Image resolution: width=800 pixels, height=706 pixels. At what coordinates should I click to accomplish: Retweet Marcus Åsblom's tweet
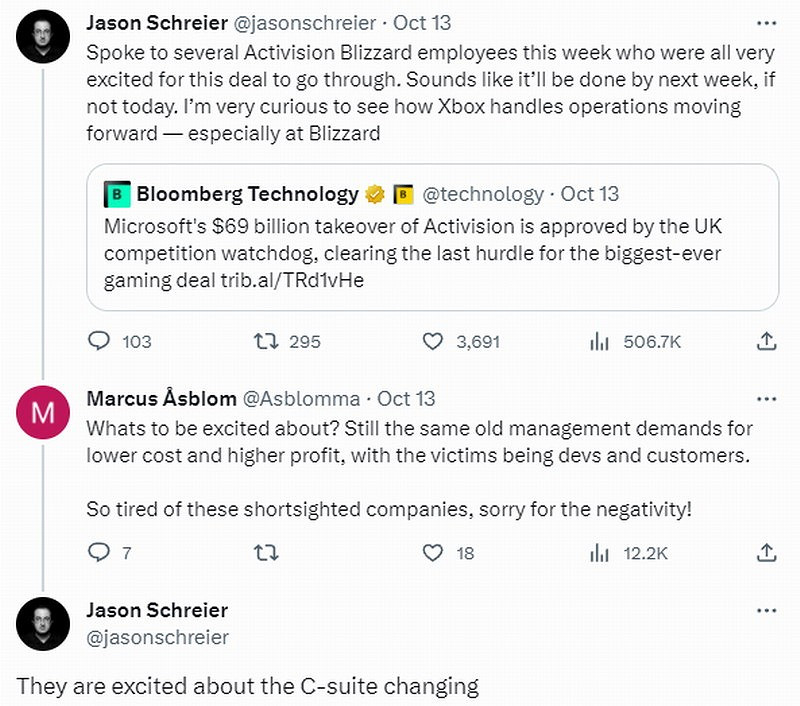click(x=266, y=551)
